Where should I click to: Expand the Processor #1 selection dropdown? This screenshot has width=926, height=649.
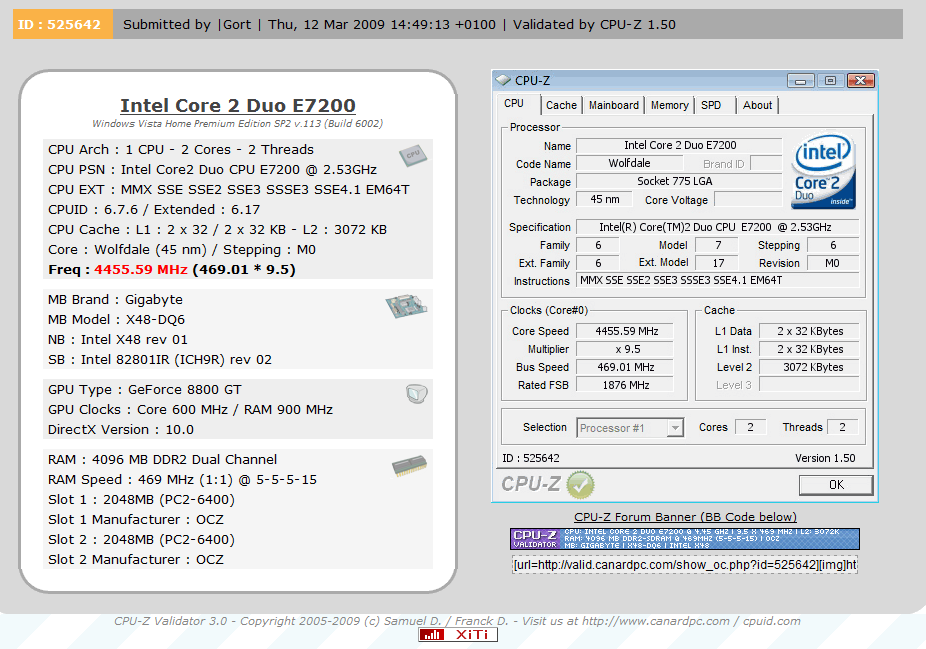pos(675,428)
